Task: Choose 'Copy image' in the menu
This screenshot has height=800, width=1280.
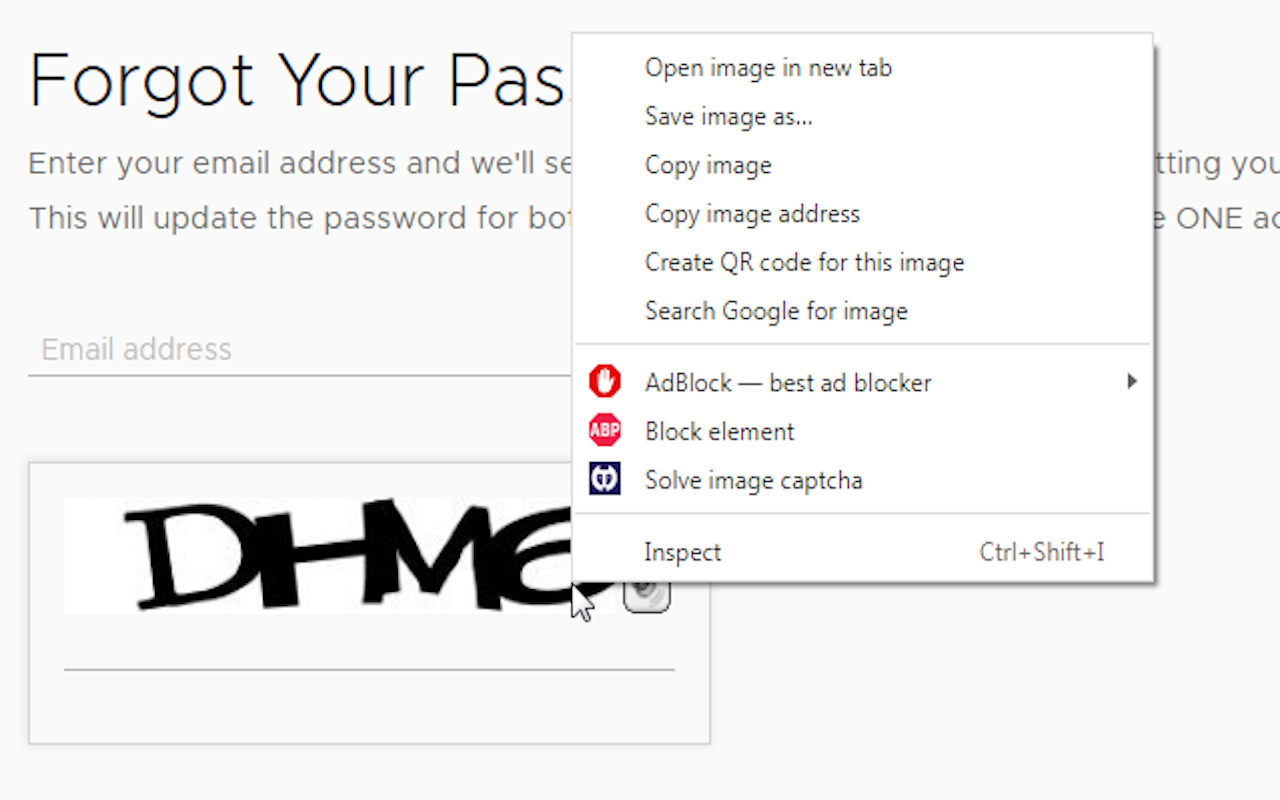Action: click(708, 165)
